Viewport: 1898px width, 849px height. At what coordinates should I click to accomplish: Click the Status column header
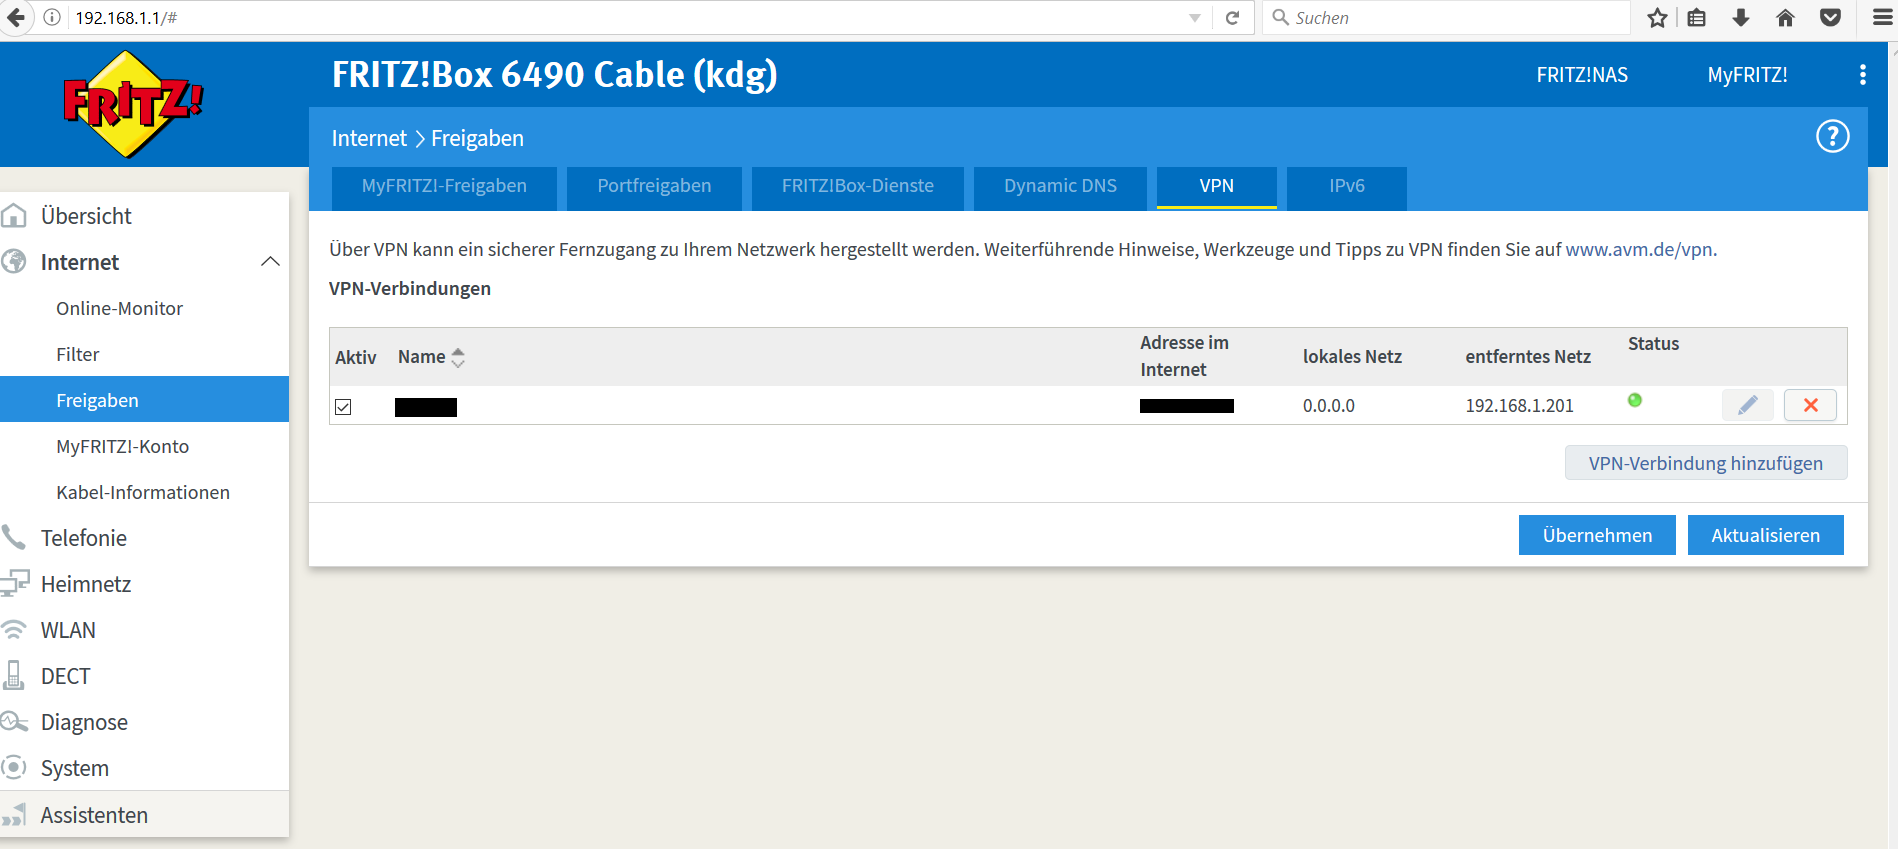(x=1653, y=343)
